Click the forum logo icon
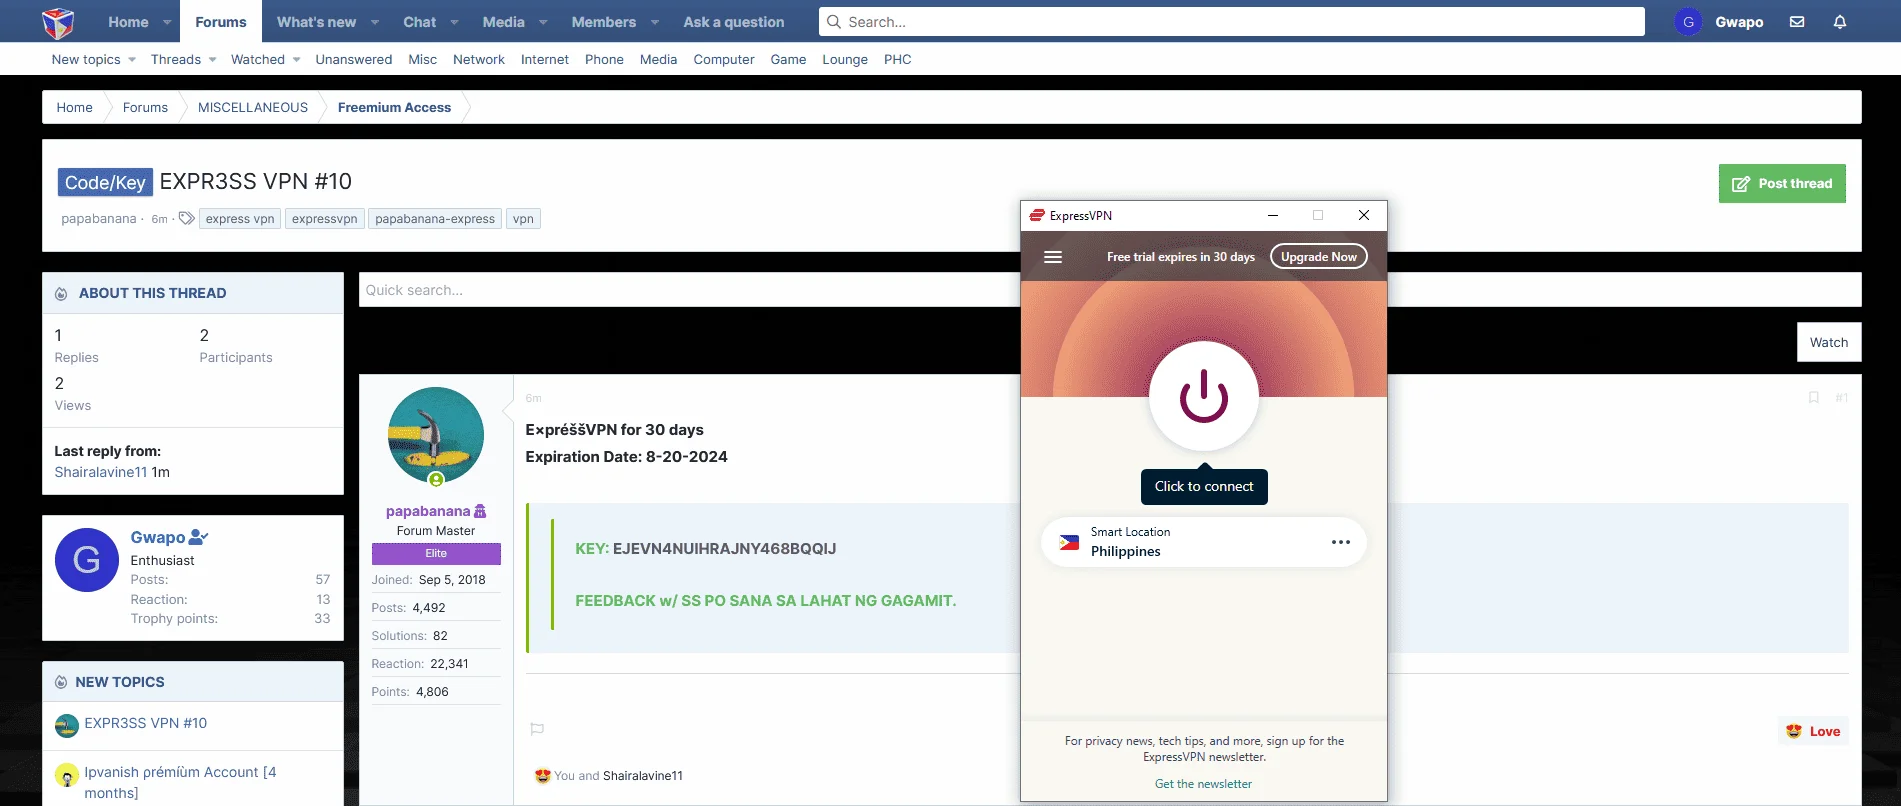This screenshot has height=806, width=1901. (x=58, y=22)
